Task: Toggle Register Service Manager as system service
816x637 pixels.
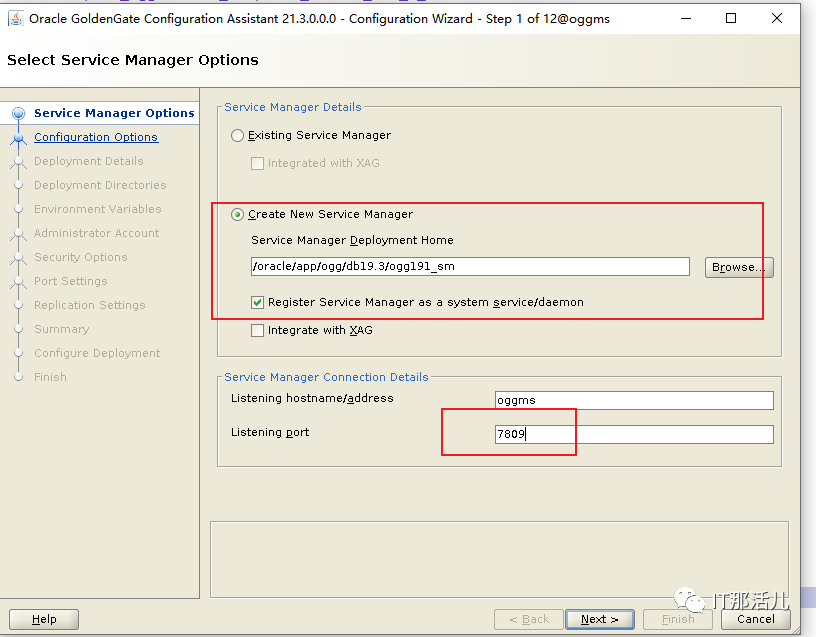Action: click(x=258, y=302)
